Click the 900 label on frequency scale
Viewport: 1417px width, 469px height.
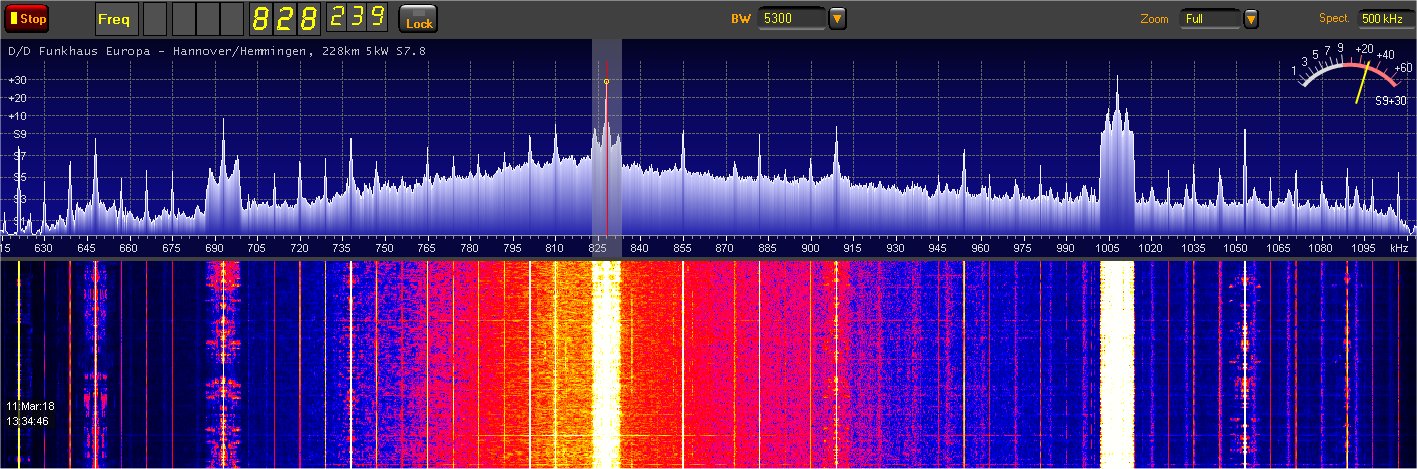[808, 247]
